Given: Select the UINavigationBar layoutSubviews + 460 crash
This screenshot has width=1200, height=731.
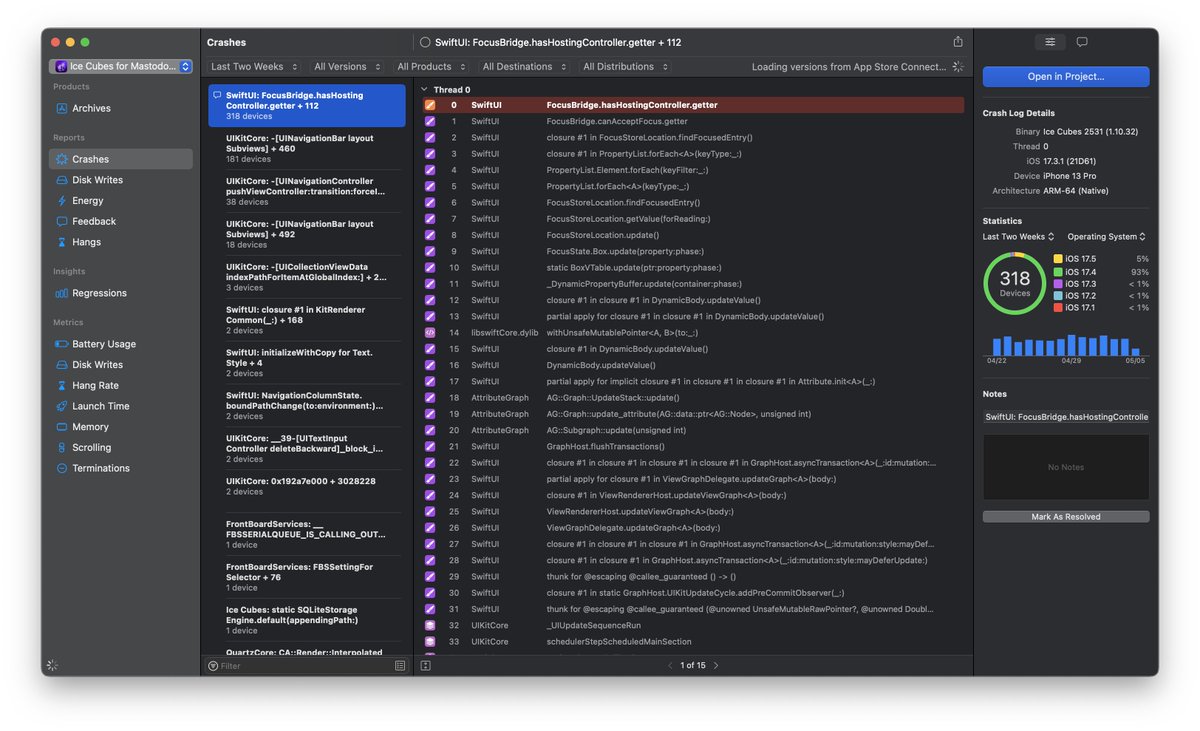Looking at the screenshot, I should (307, 148).
